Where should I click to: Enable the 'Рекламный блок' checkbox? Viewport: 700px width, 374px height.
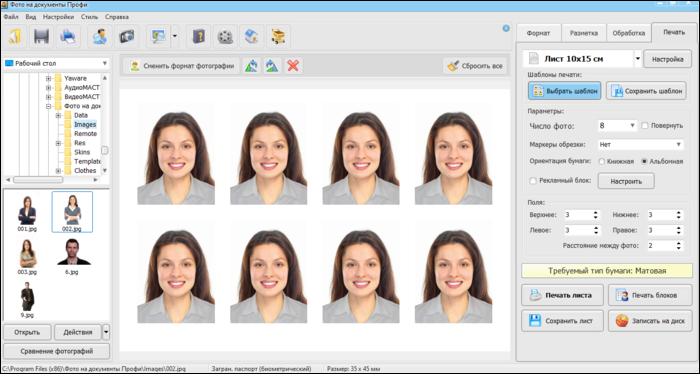point(533,181)
